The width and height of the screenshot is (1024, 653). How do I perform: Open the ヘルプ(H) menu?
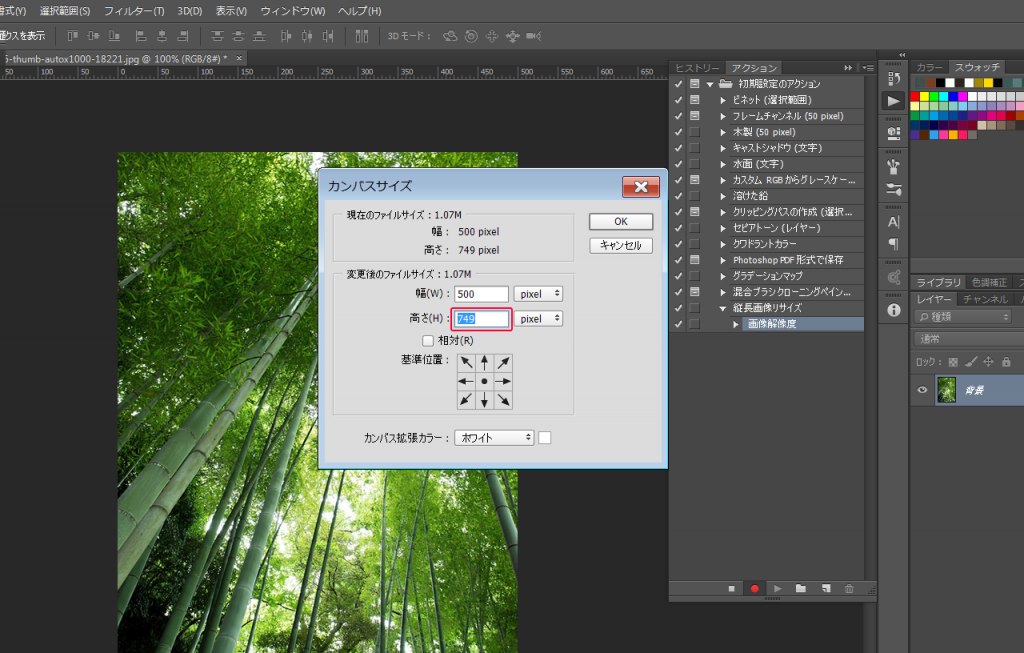coord(359,11)
